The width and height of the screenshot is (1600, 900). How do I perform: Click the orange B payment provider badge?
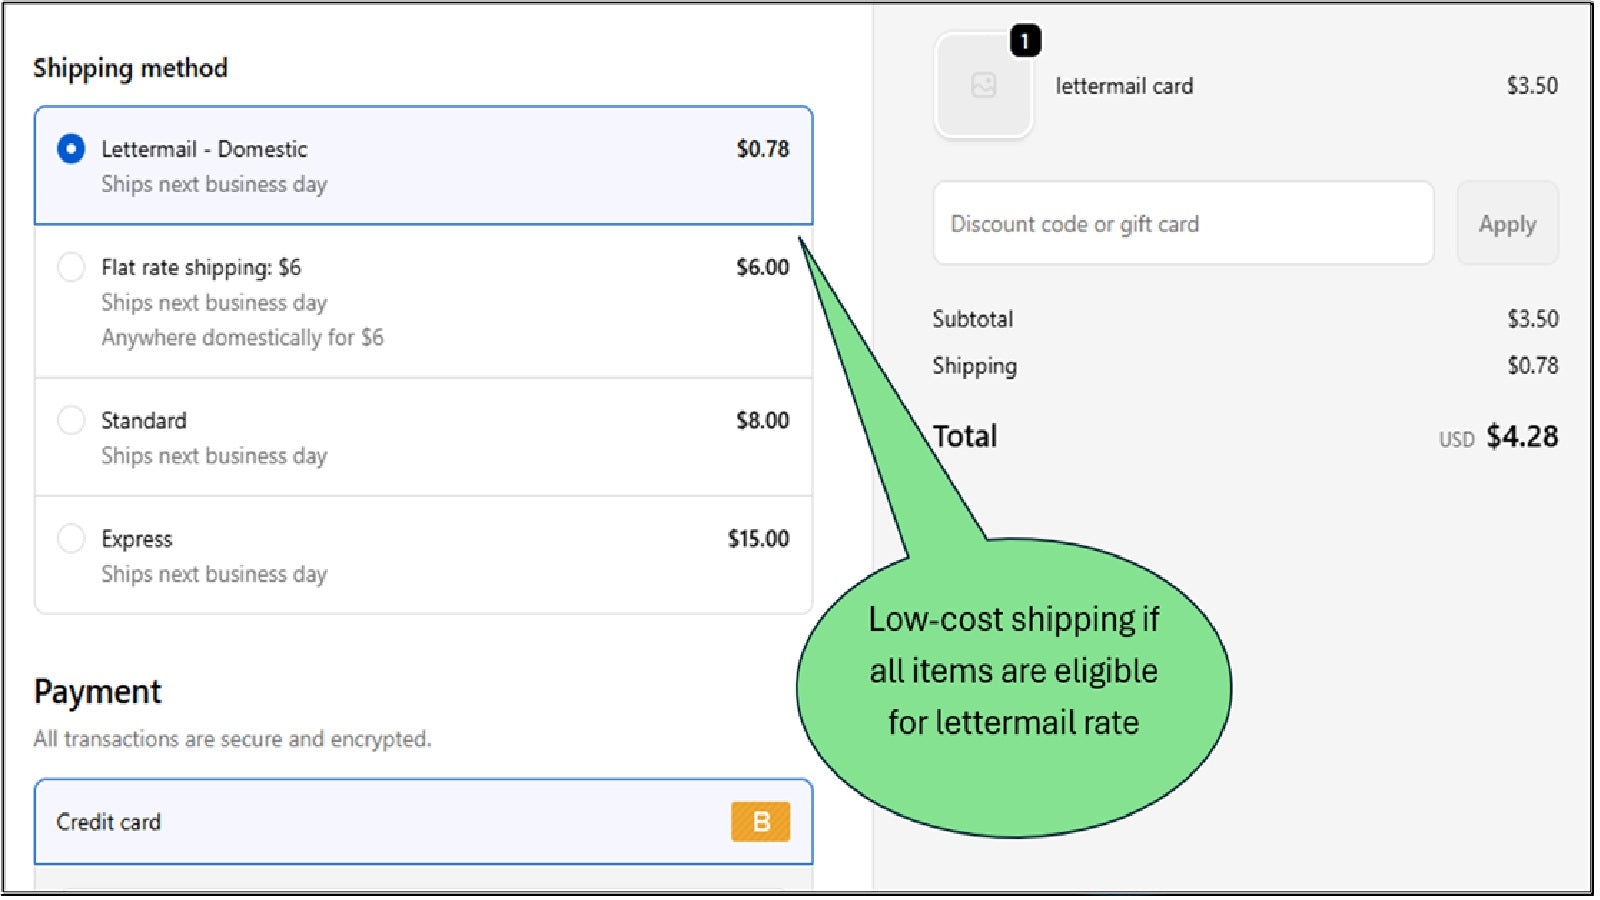[x=759, y=821]
